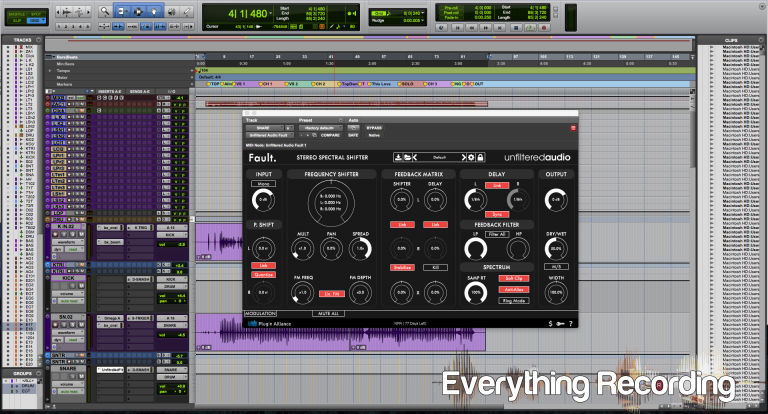Toggle the Anti-Alias button
The height and width of the screenshot is (414, 768).
coord(514,290)
